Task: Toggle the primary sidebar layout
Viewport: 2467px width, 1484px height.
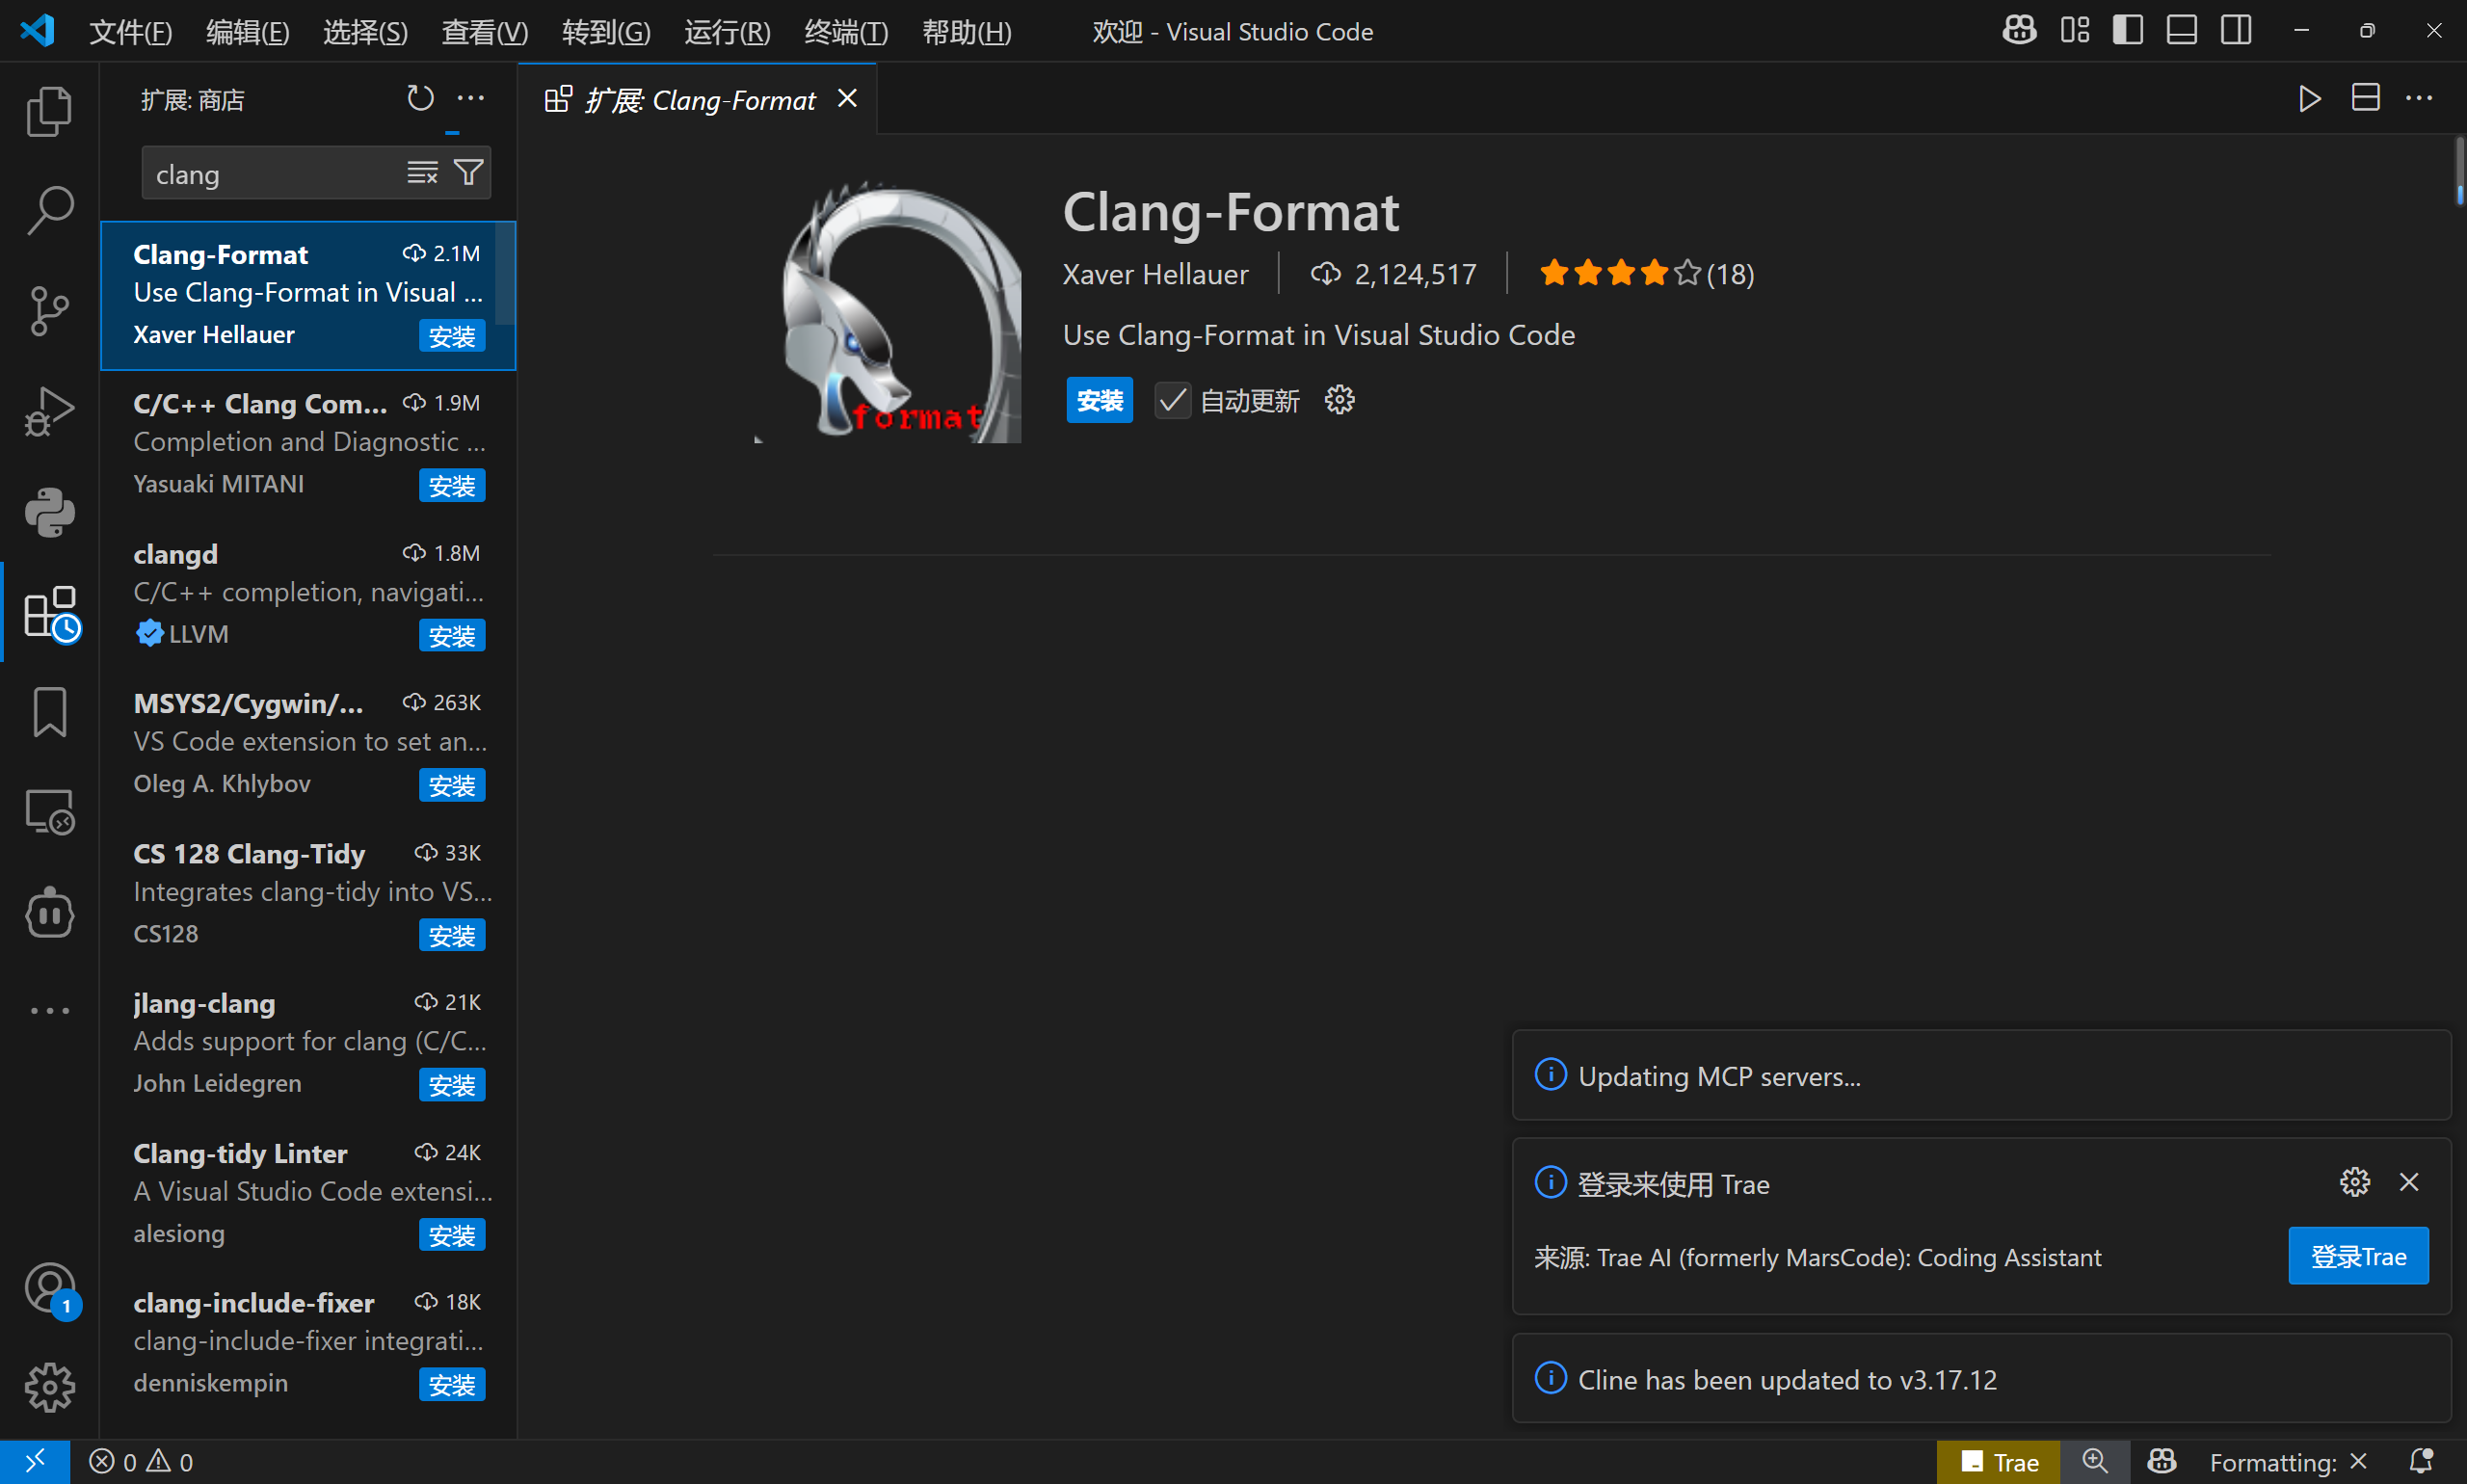Action: click(2127, 31)
